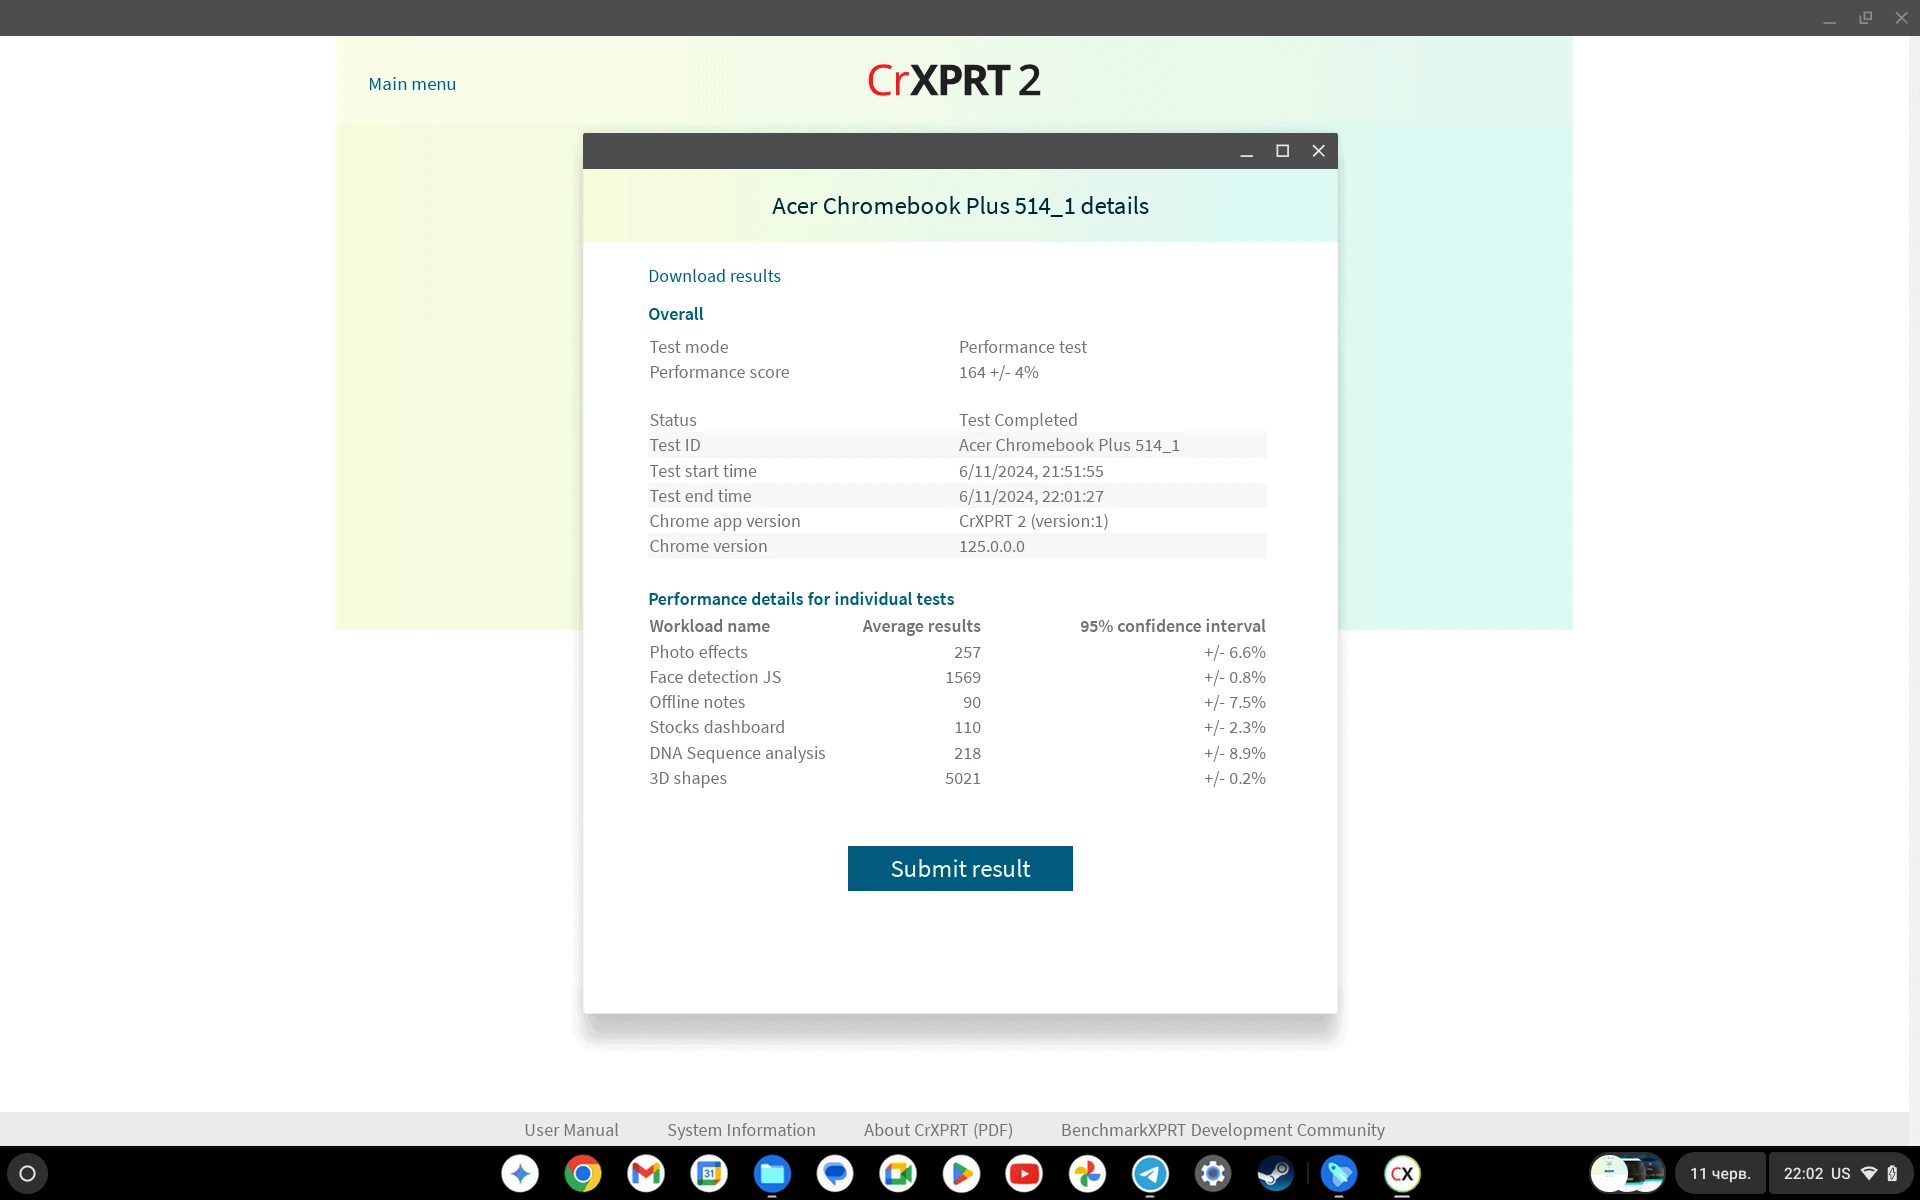
Task: Open virtual desk preview thumbnails in the shelf
Action: click(1627, 1173)
